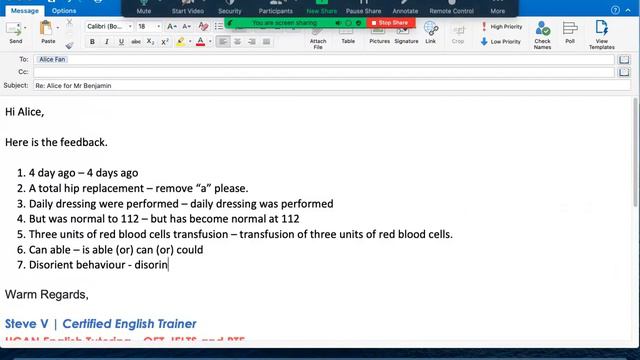Use the Format Painter brush icon
640x360 pixels.
69,46
